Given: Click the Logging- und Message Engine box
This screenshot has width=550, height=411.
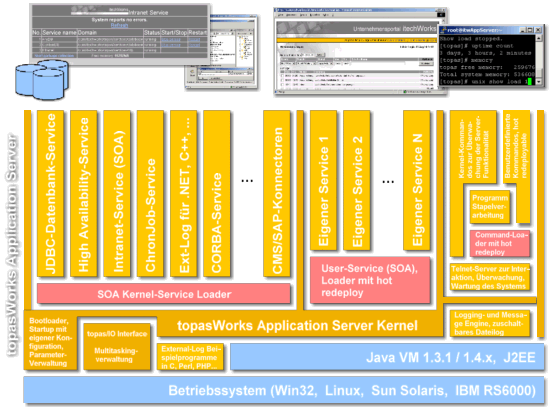Looking at the screenshot, I should (490, 324).
